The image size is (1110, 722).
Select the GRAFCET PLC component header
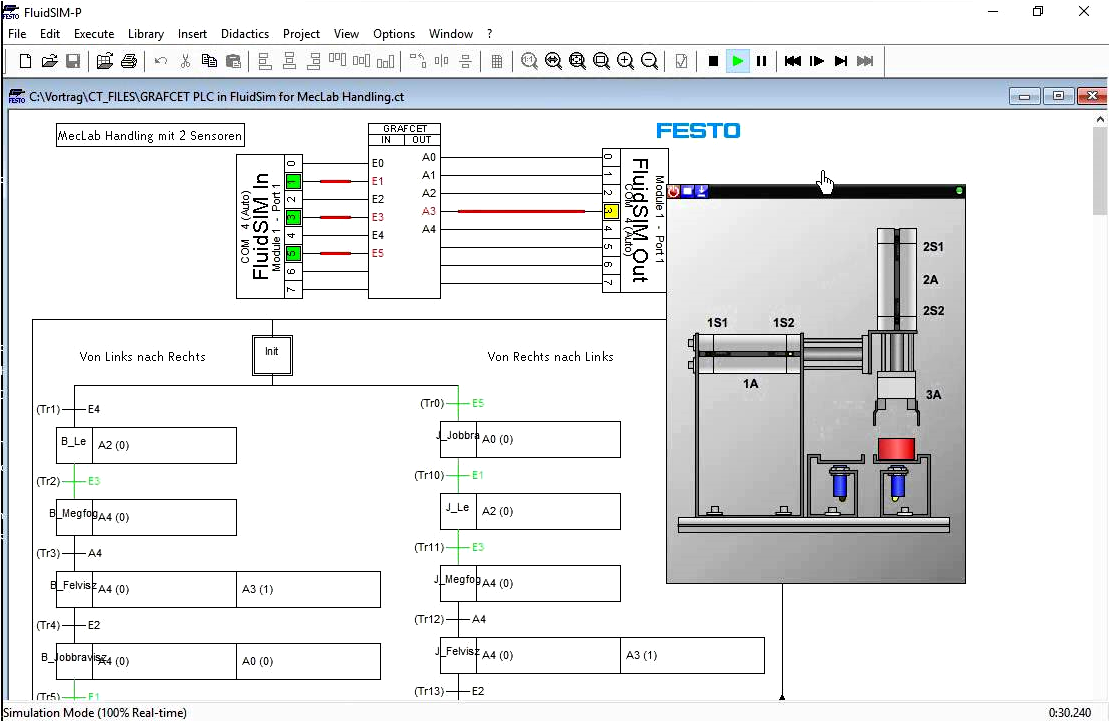pyautogui.click(x=405, y=129)
